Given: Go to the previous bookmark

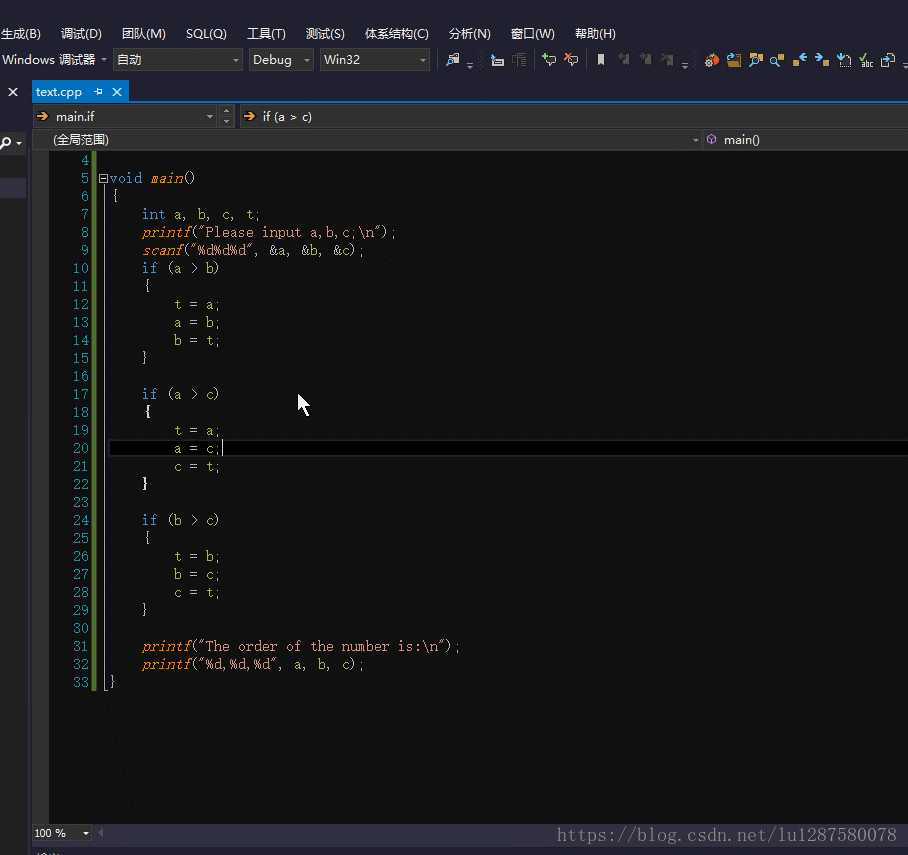Looking at the screenshot, I should 624,60.
